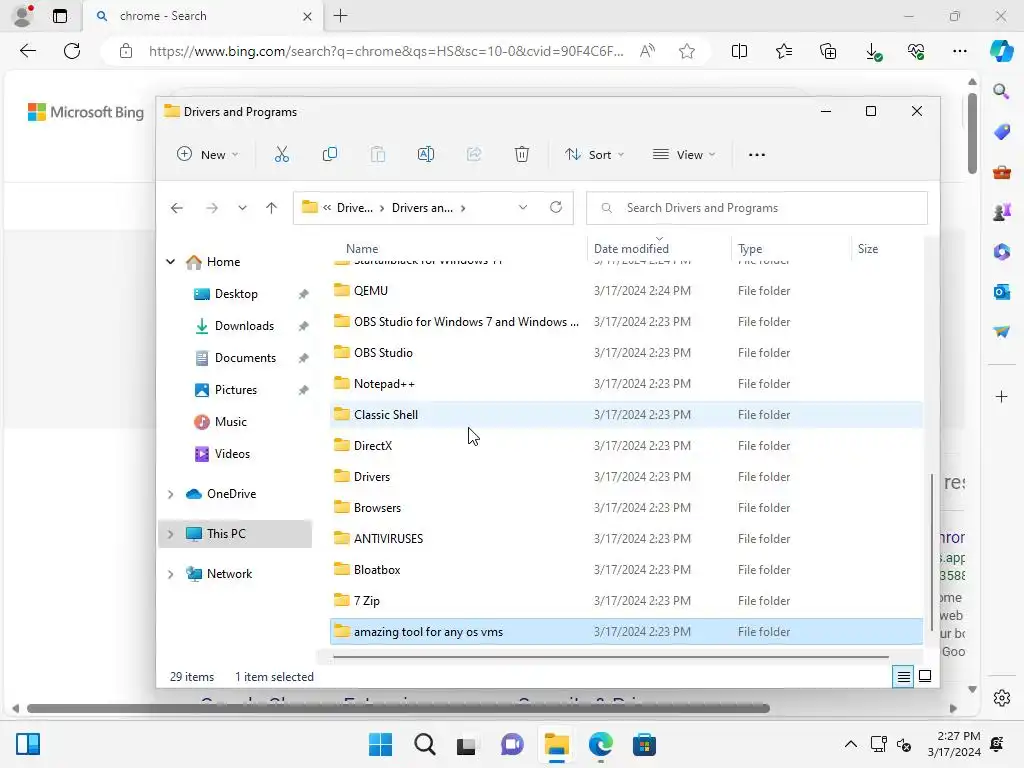The height and width of the screenshot is (768, 1024).
Task: Click the Share icon in Explorer toolbar
Action: click(x=474, y=155)
